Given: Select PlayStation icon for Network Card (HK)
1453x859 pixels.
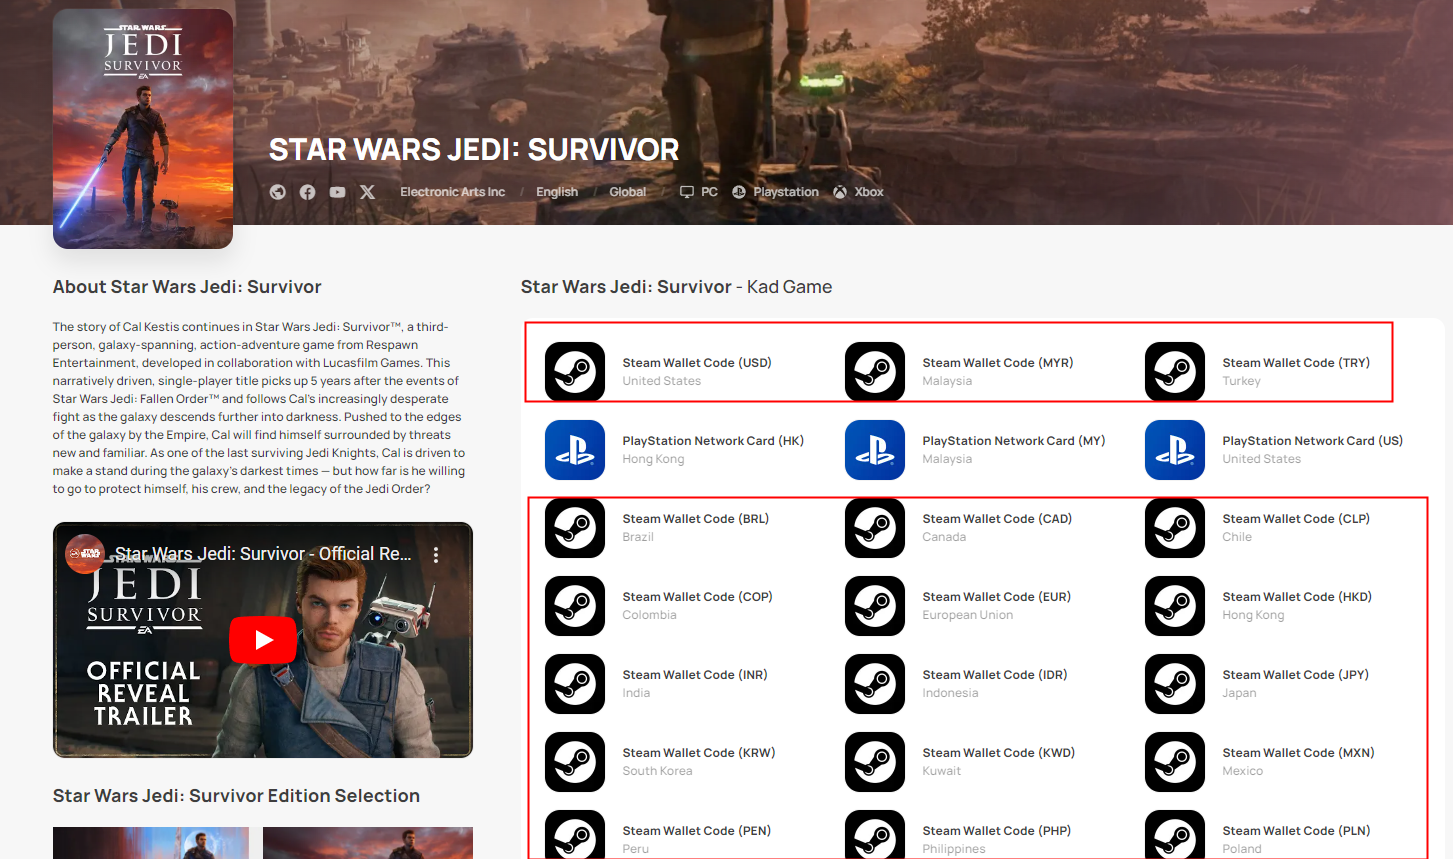Looking at the screenshot, I should (575, 450).
